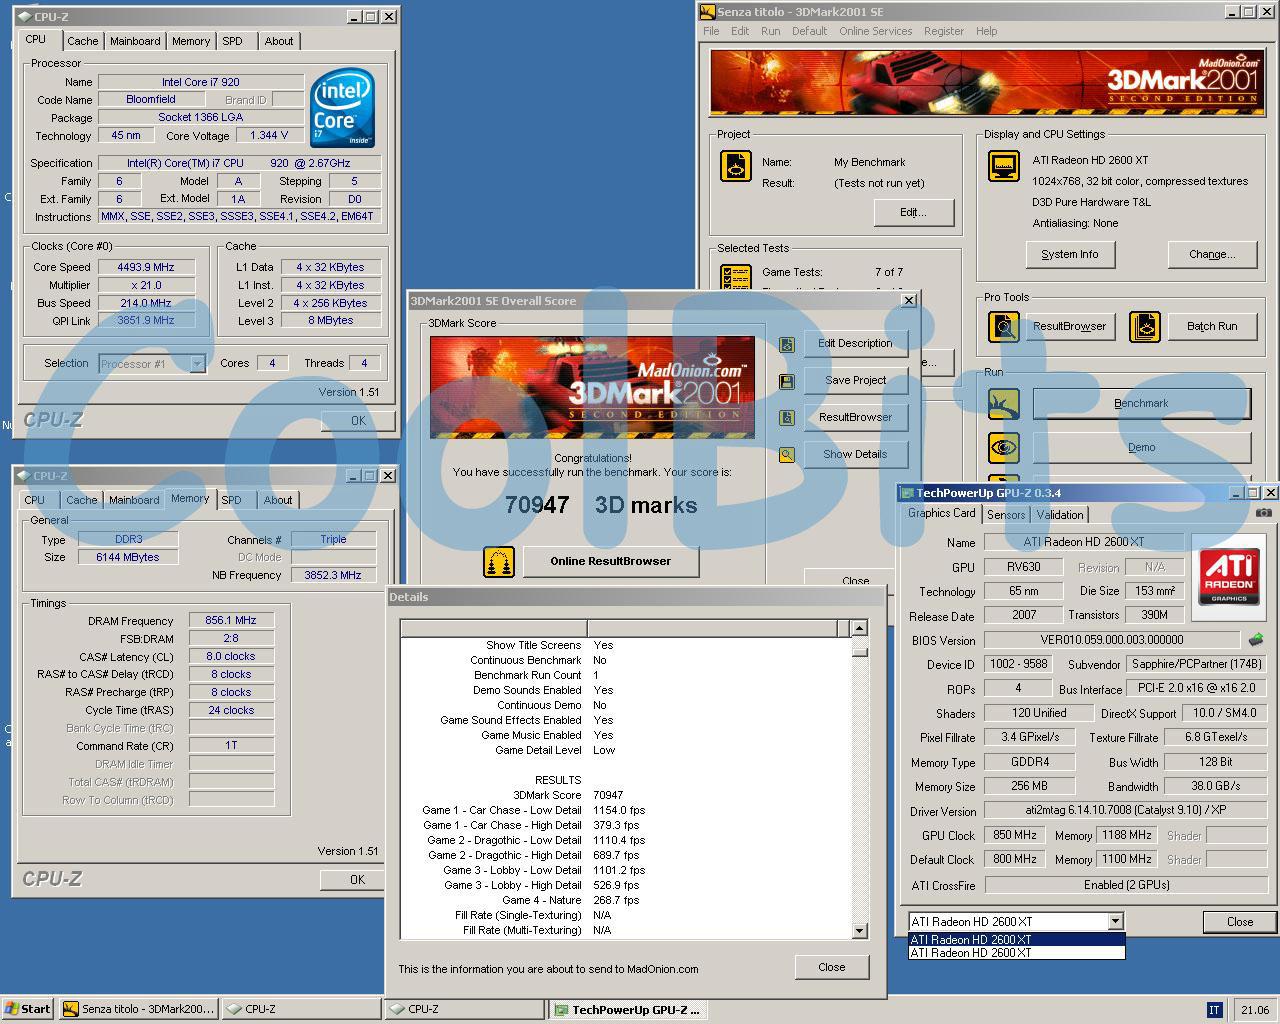
Task: Click the 70947 3D marks score text
Action: tap(601, 505)
